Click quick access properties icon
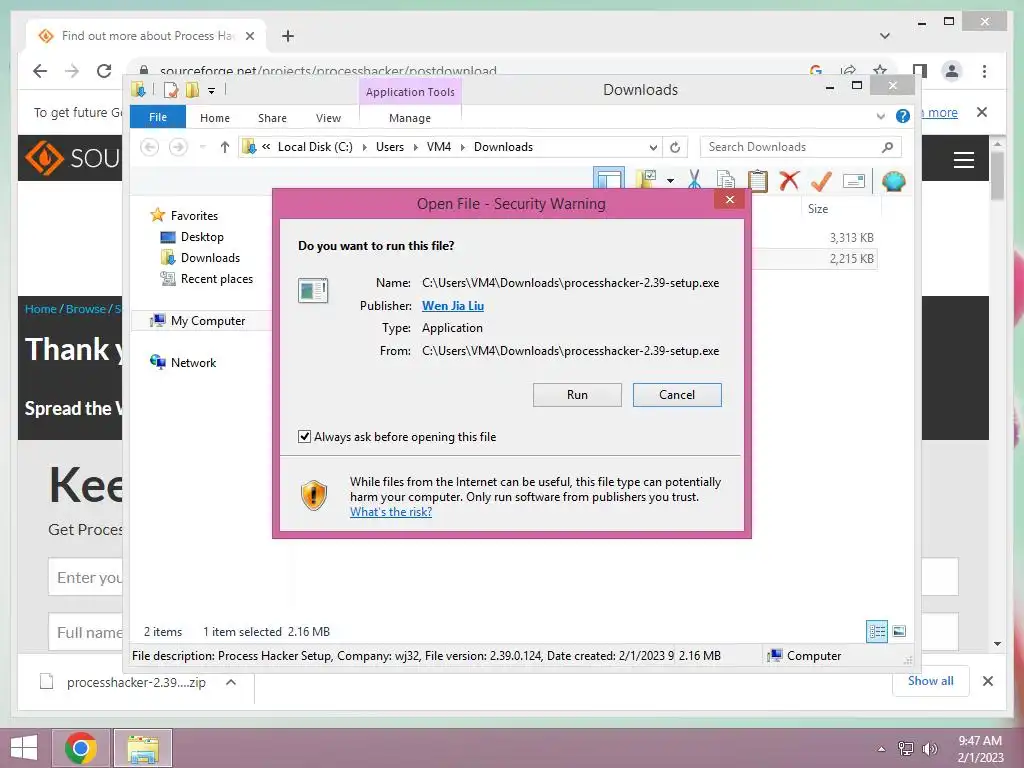Screen dimensions: 1024x768 point(170,89)
